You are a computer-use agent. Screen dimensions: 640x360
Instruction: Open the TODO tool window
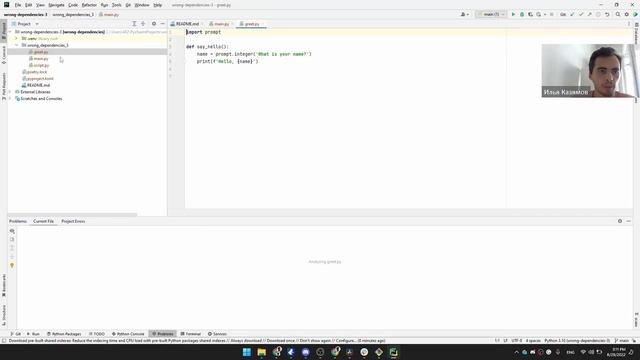(x=97, y=334)
